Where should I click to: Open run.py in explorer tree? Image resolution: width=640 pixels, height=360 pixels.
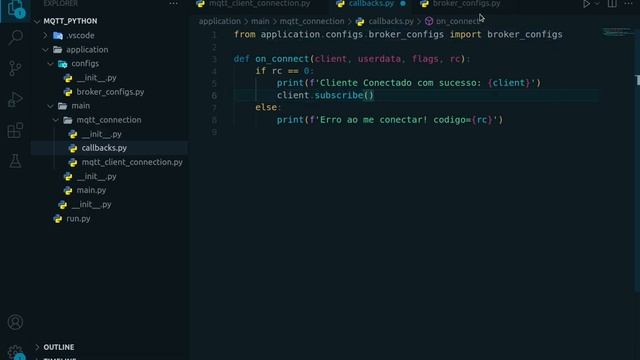tap(78, 218)
